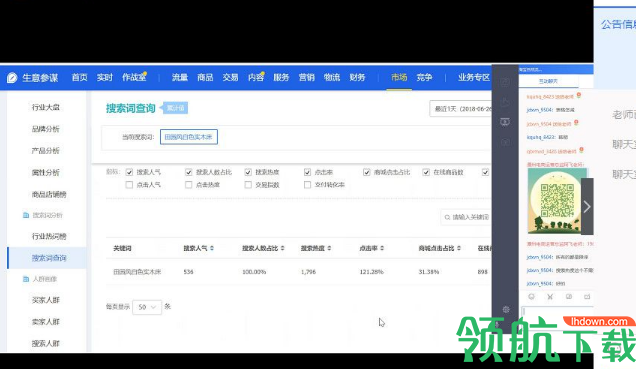The height and width of the screenshot is (369, 636).
Task: Sort table by 搜索热度 arrows
Action: pyautogui.click(x=329, y=248)
